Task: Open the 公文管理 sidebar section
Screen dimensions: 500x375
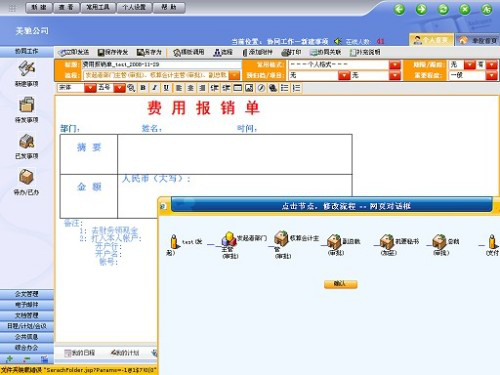Action: point(27,294)
